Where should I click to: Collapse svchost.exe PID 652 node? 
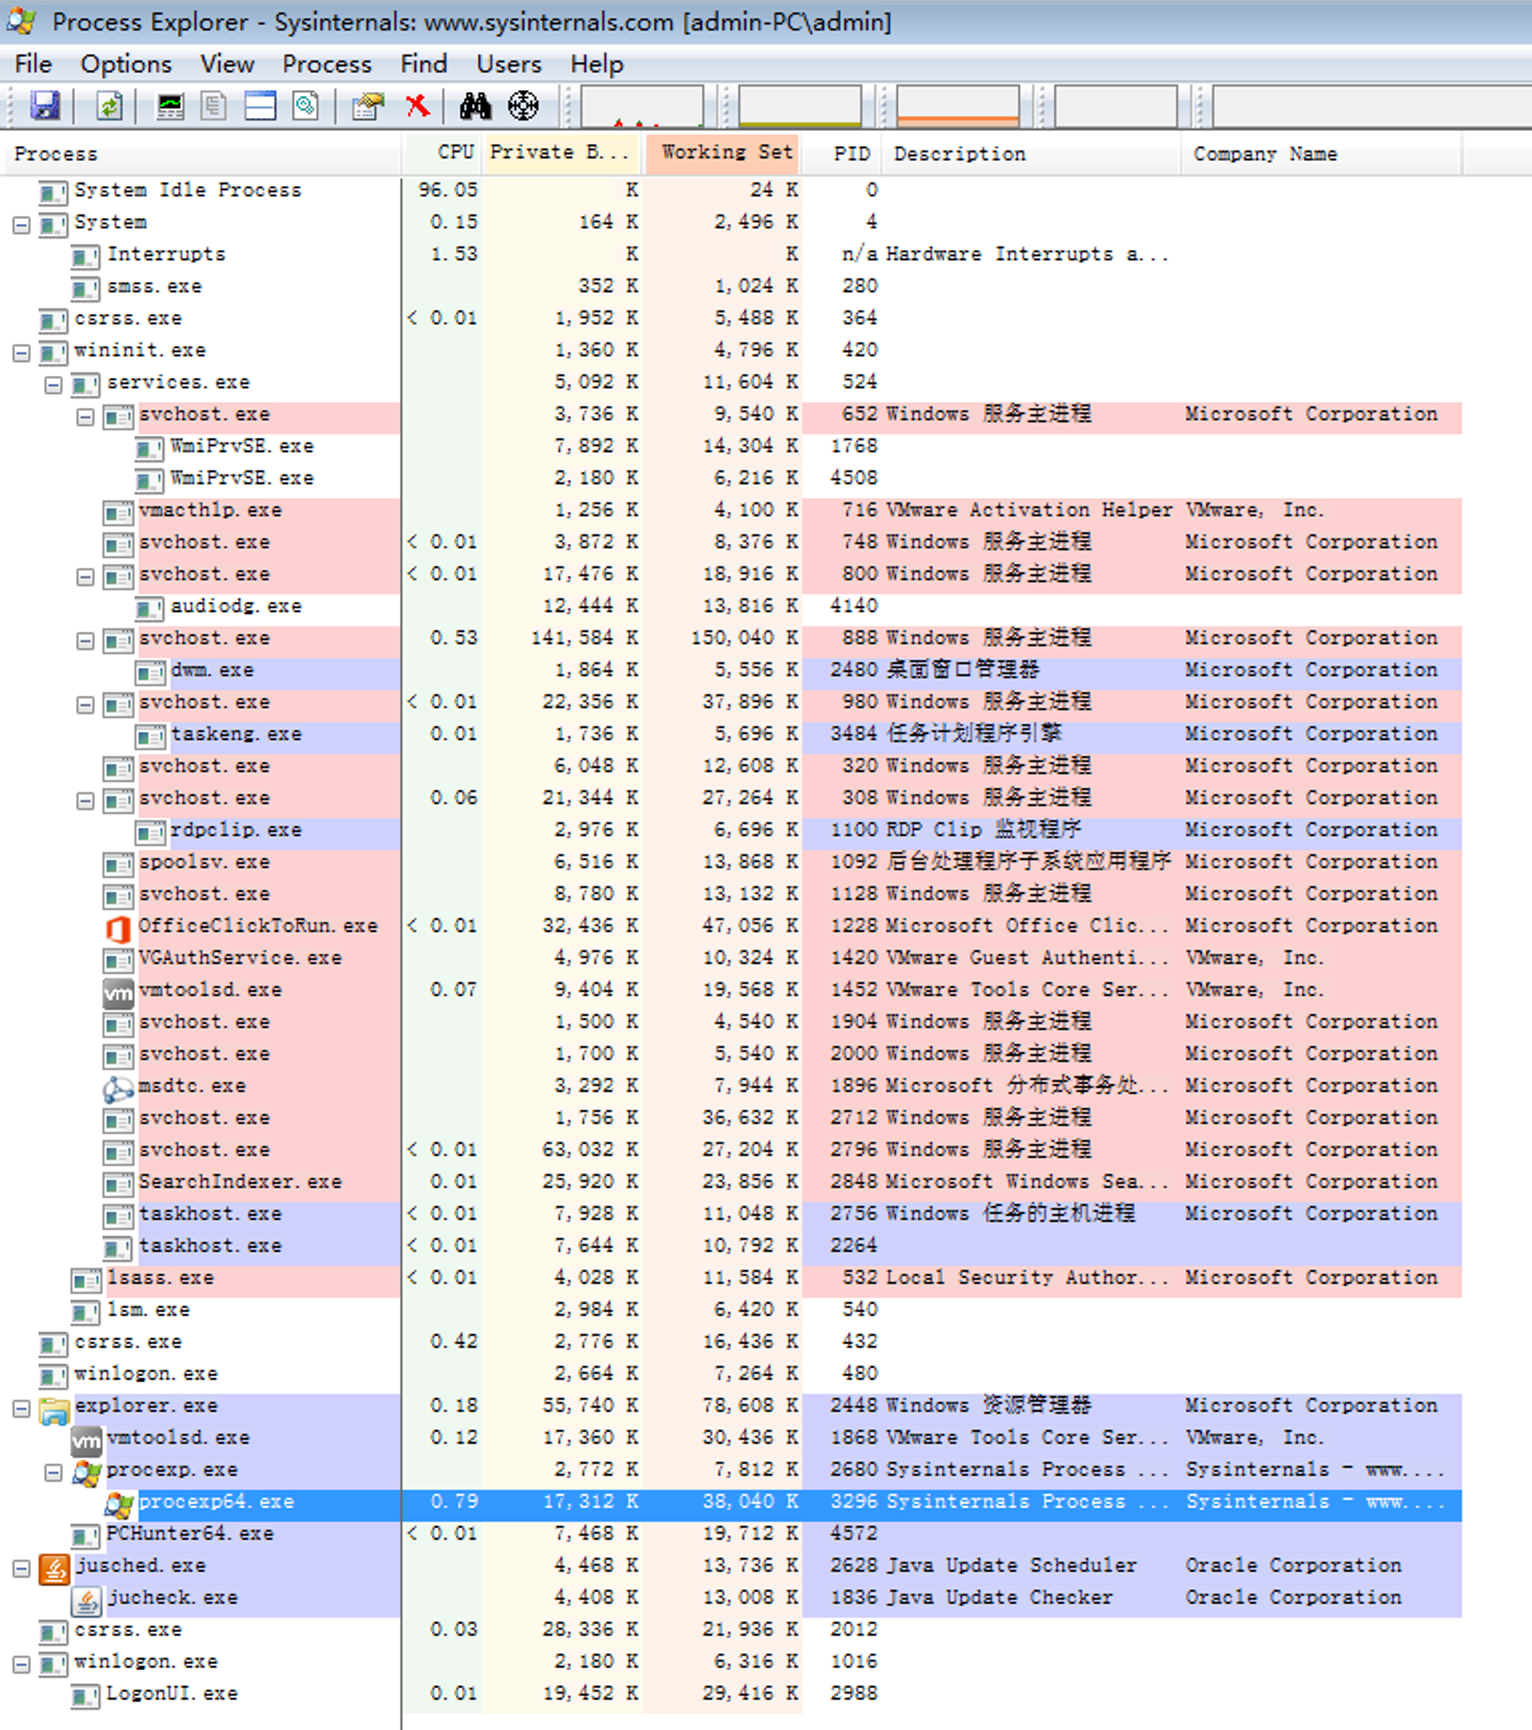(x=85, y=416)
